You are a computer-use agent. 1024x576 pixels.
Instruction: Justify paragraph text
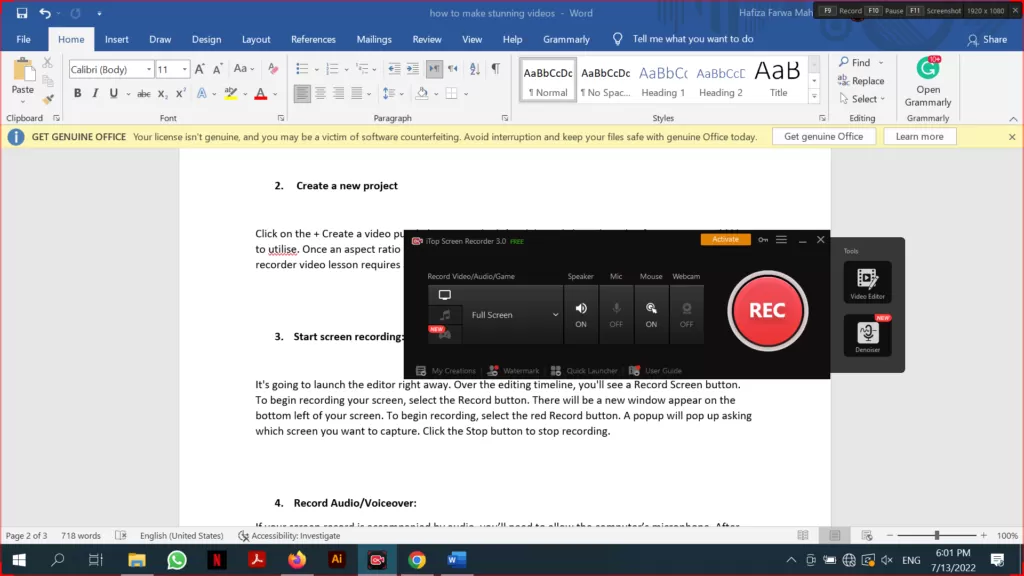click(357, 93)
